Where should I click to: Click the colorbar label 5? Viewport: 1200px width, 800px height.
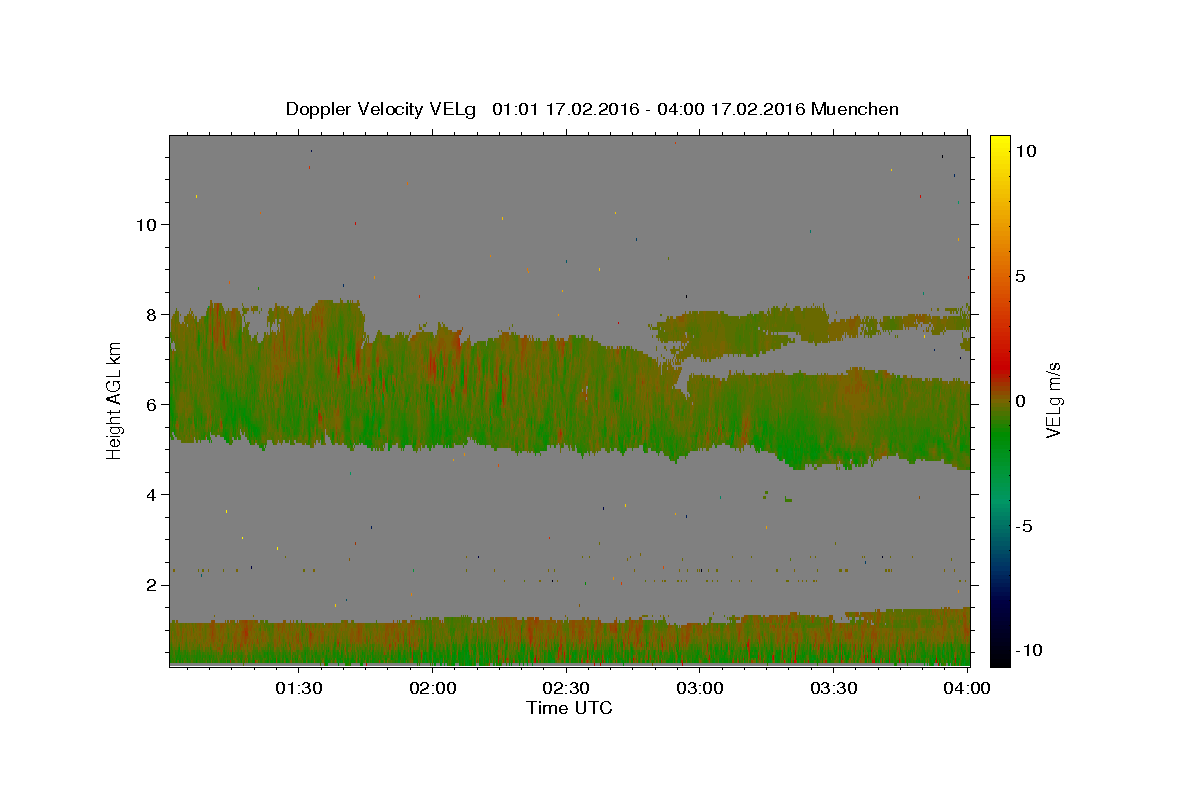tap(1020, 276)
